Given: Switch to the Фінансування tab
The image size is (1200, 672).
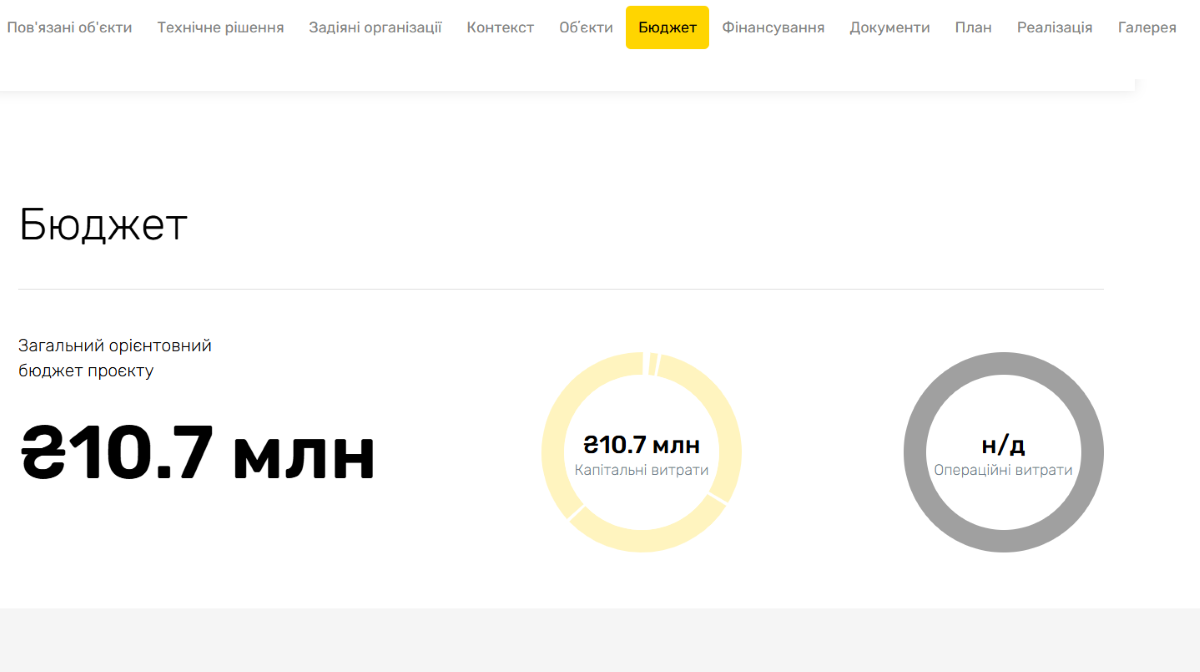Looking at the screenshot, I should pos(773,27).
